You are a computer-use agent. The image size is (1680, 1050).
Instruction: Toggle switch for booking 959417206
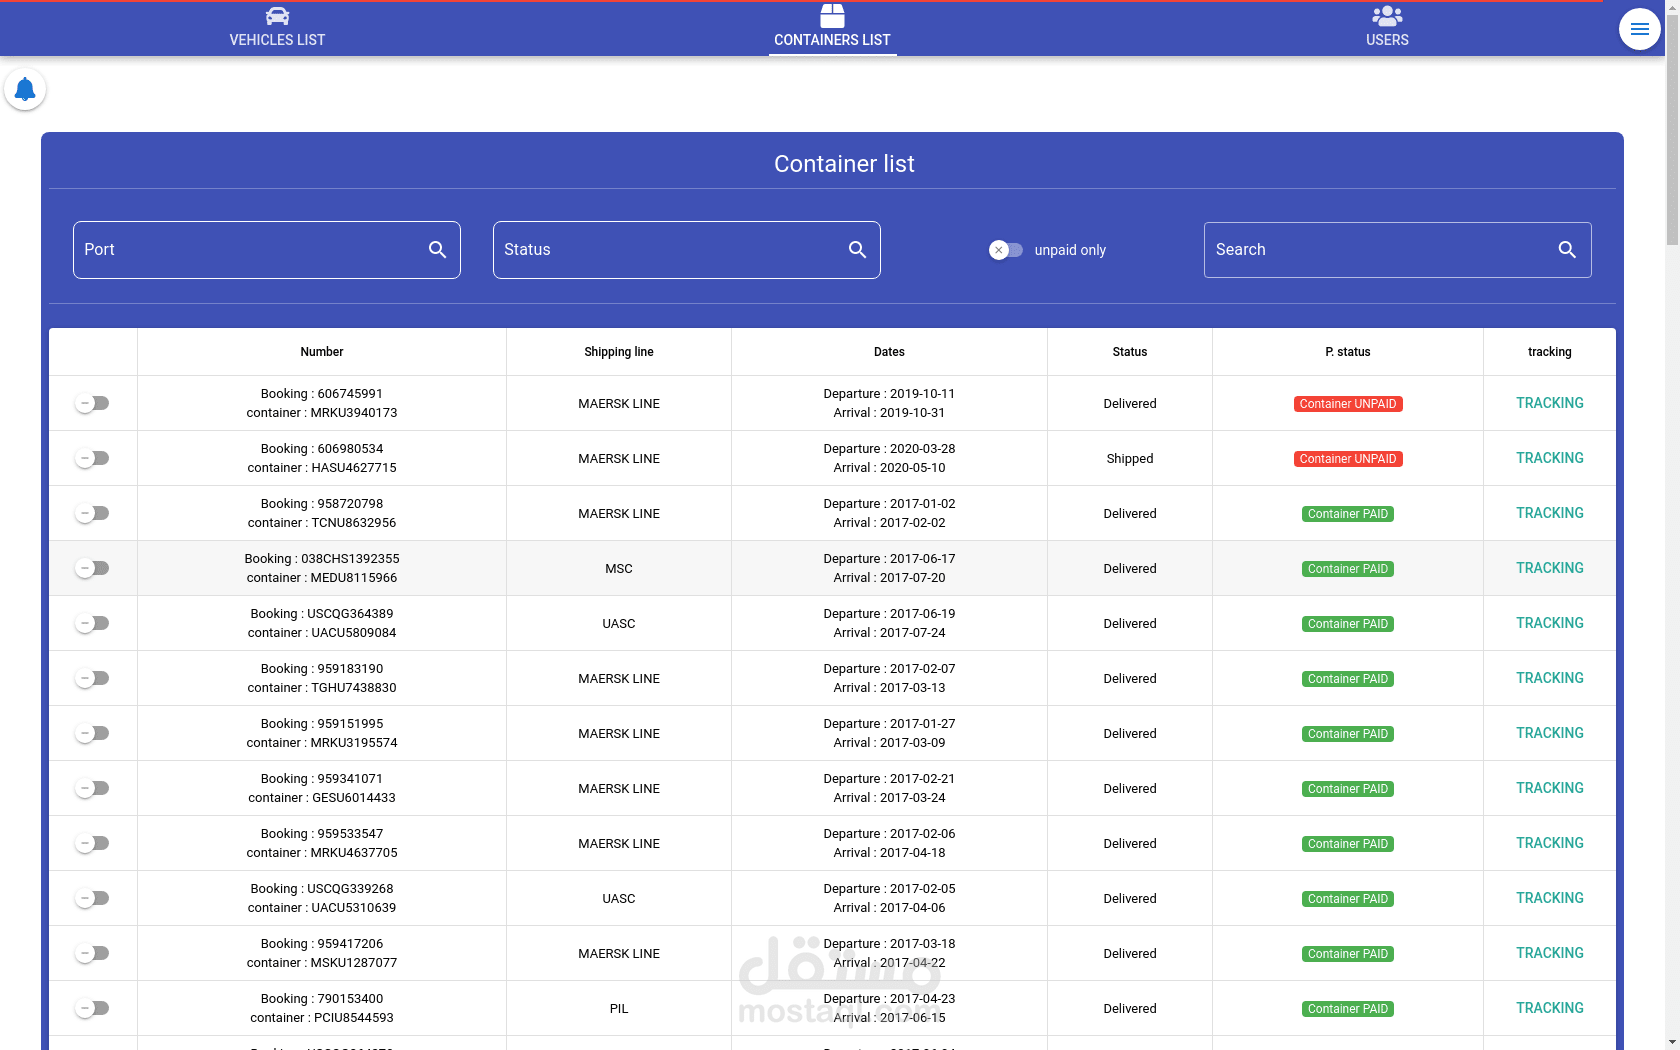click(x=92, y=953)
